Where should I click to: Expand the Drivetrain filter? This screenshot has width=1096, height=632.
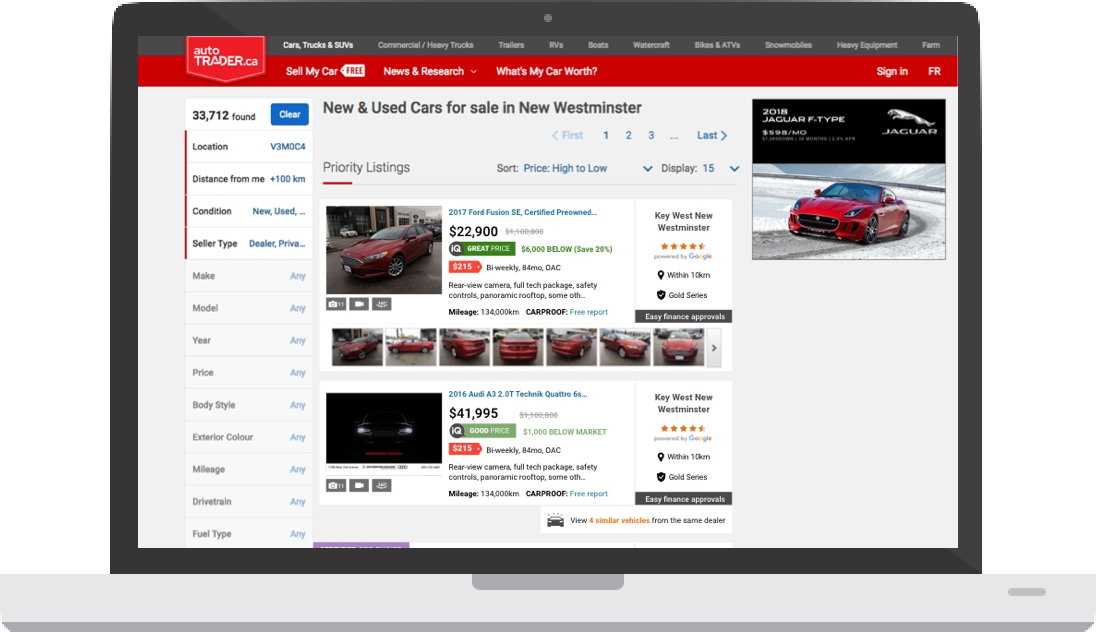click(x=249, y=501)
